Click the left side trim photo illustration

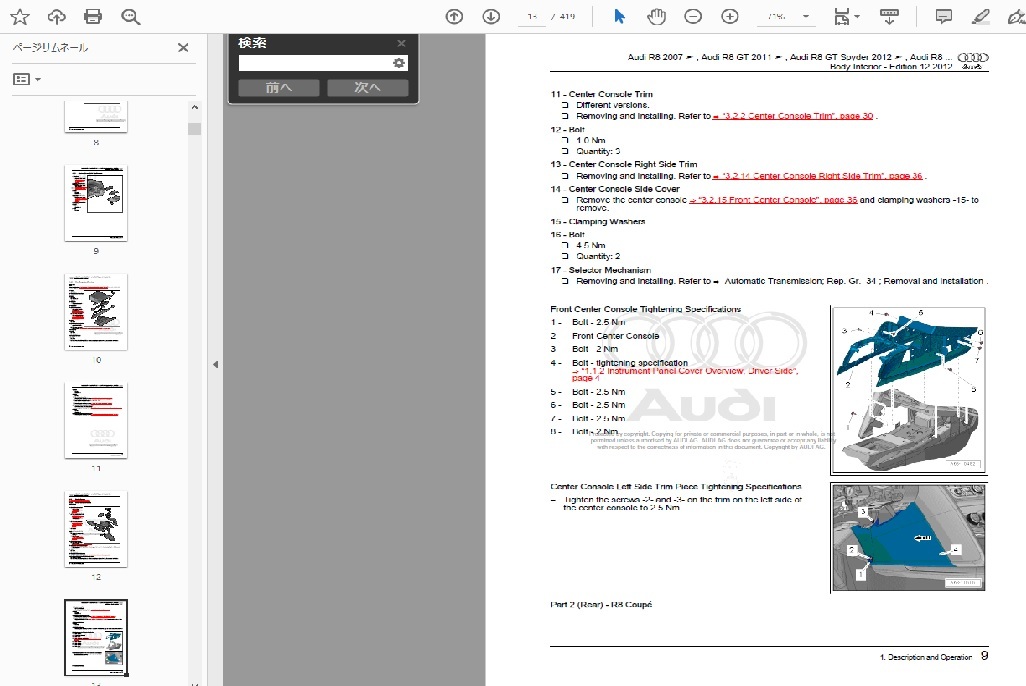coord(908,537)
